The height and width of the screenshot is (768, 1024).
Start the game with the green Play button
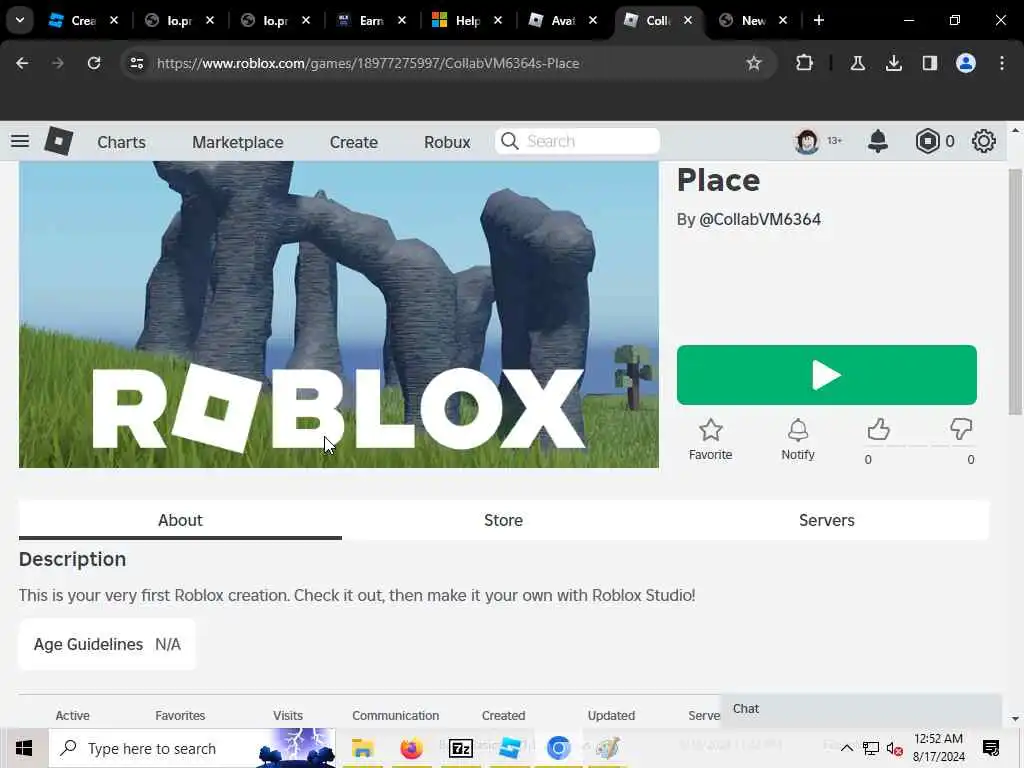point(827,375)
